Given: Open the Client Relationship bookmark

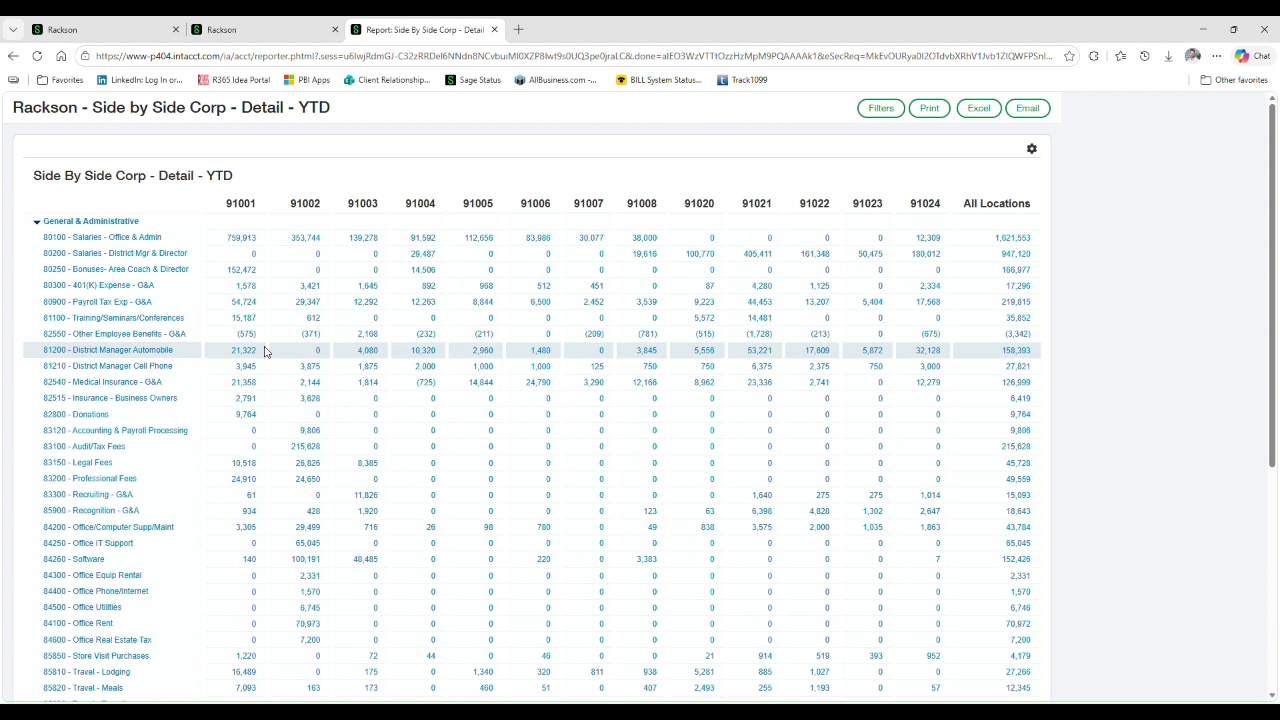Looking at the screenshot, I should coord(387,80).
